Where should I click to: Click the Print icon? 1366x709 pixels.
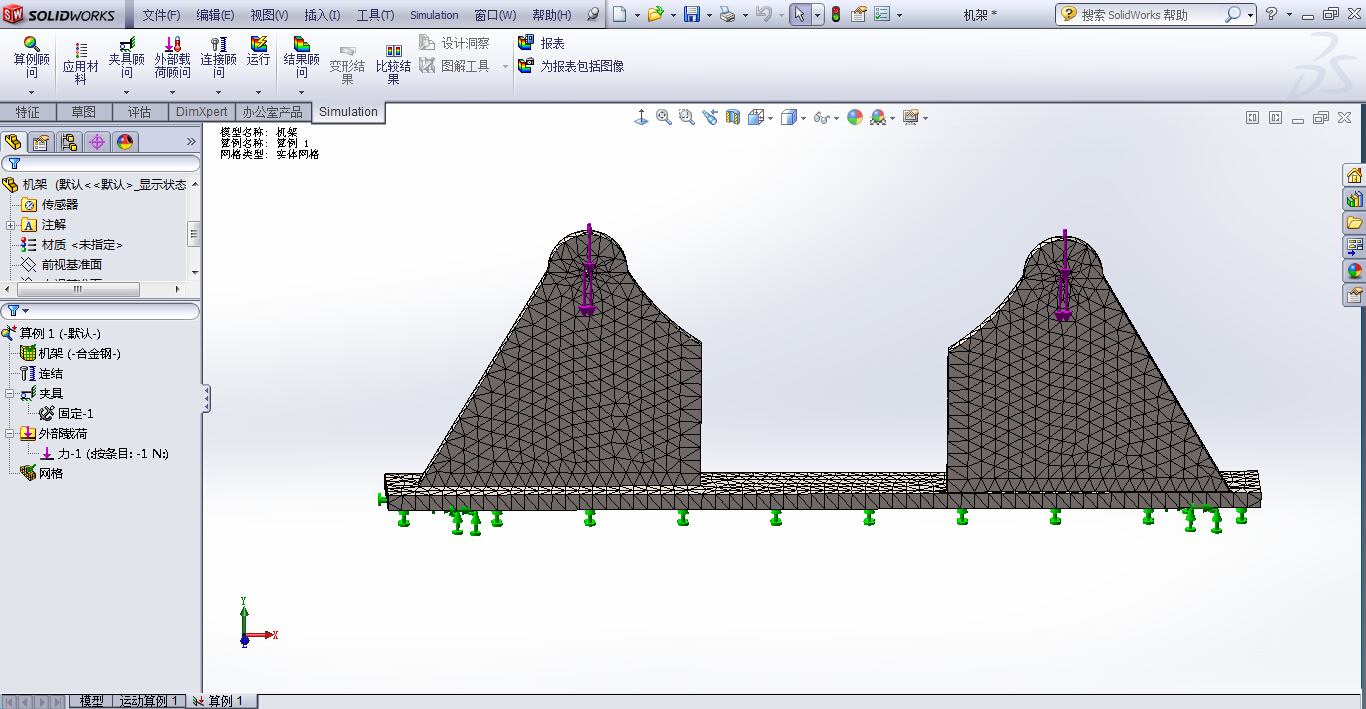point(727,14)
